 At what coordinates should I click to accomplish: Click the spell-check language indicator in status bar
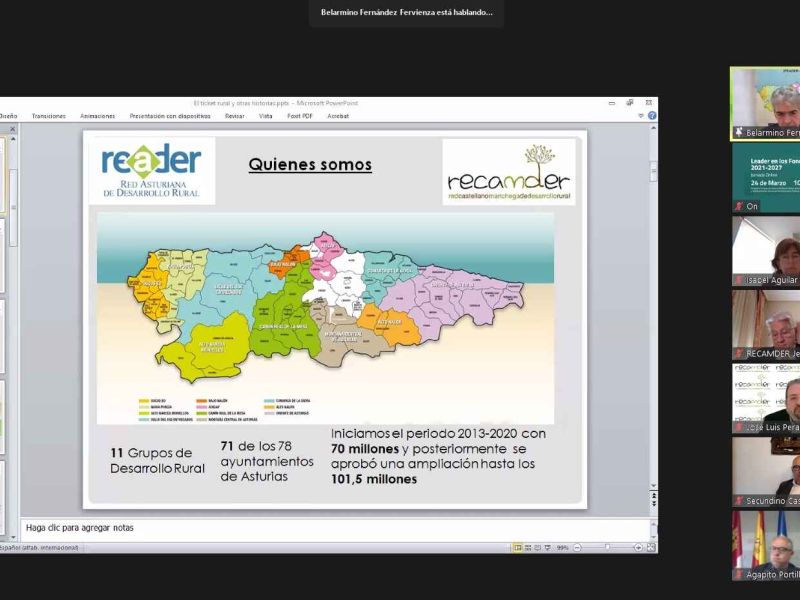(39, 548)
